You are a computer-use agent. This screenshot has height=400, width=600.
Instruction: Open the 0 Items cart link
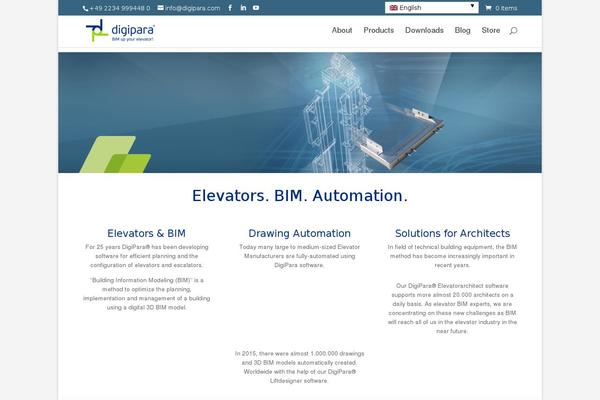click(506, 8)
